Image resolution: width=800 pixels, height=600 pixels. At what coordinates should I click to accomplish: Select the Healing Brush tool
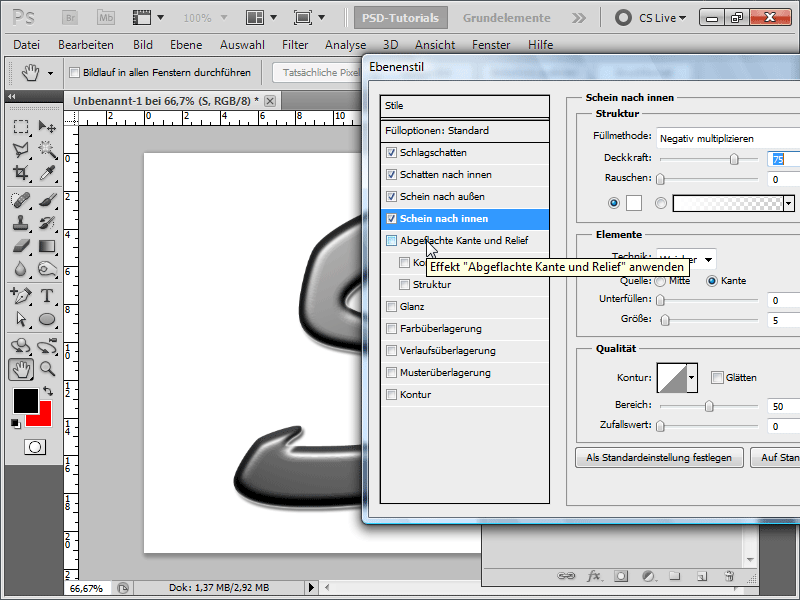21,199
